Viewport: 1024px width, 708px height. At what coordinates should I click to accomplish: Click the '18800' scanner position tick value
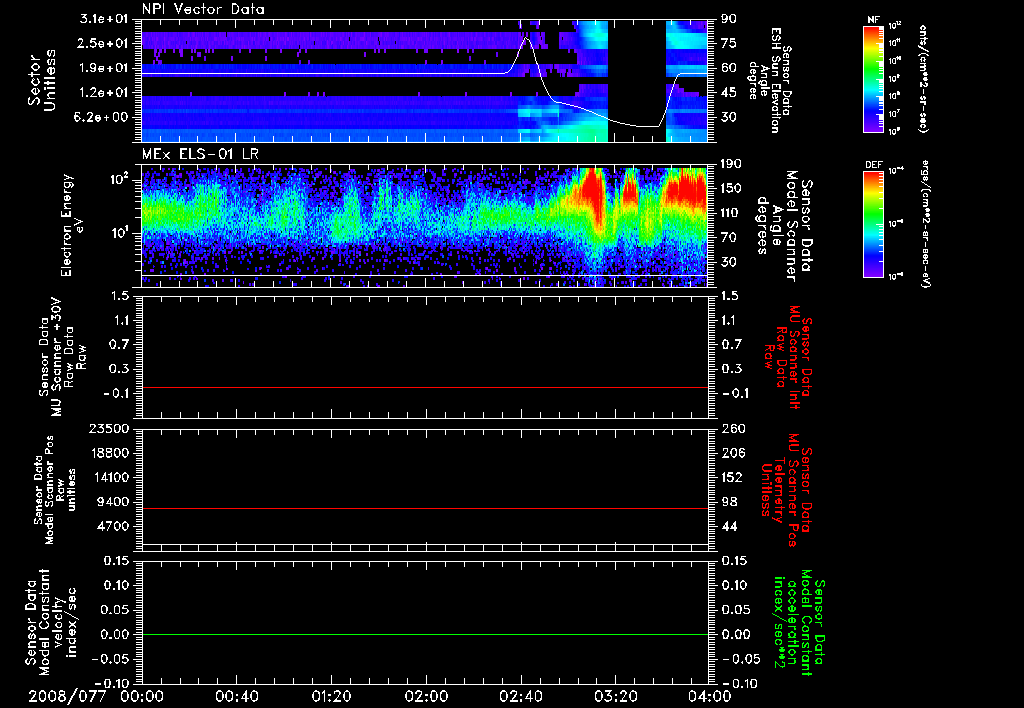(109, 453)
